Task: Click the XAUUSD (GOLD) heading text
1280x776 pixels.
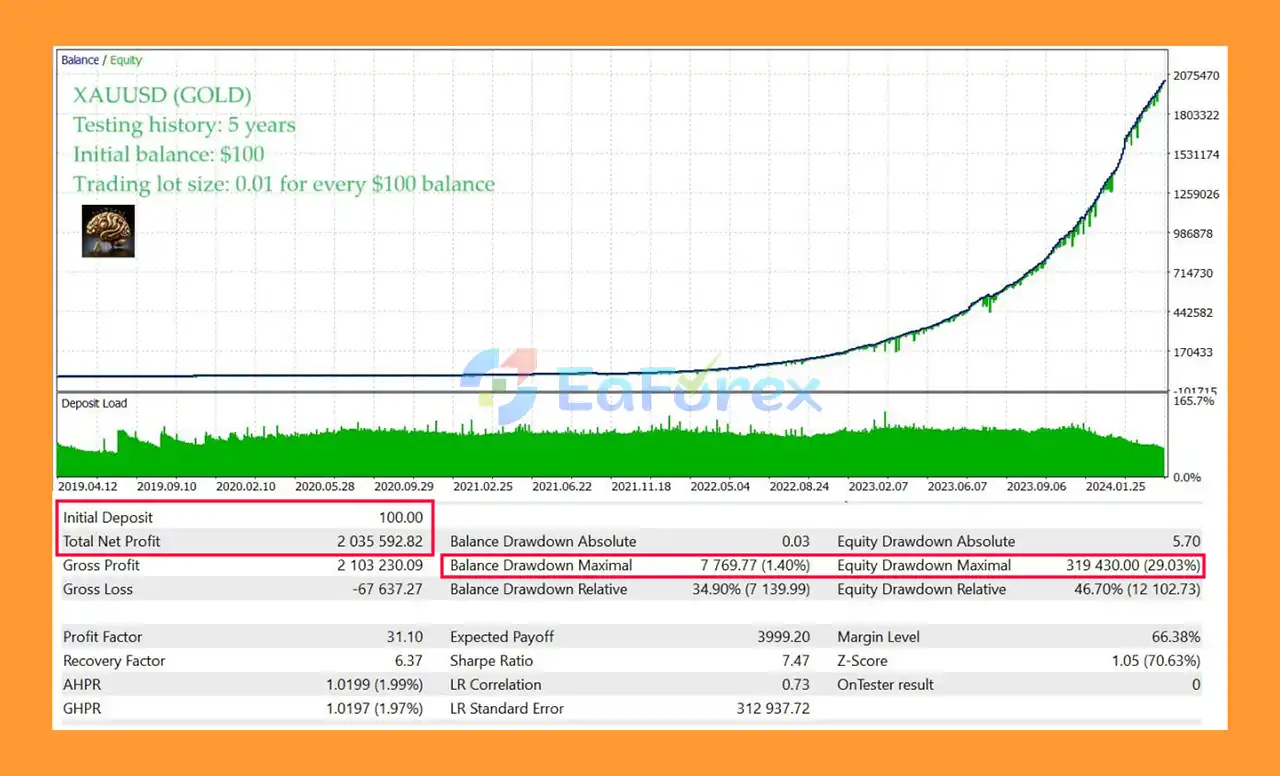Action: pos(162,95)
